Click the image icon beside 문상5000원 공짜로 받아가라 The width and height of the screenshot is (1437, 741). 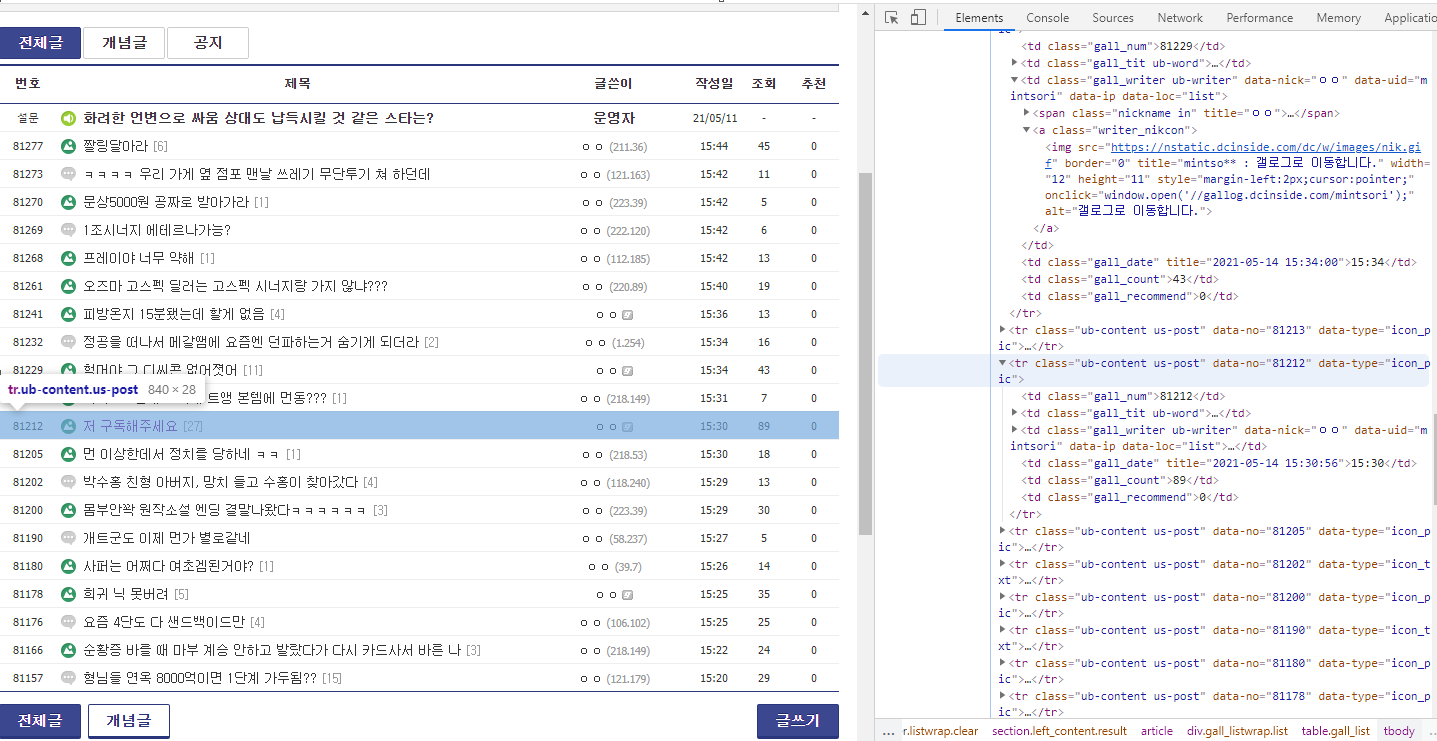pos(68,202)
